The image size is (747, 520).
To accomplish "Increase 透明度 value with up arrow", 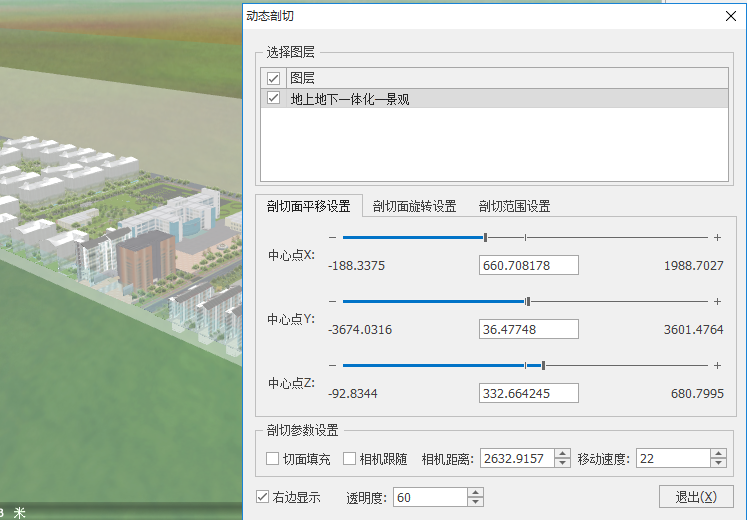I will point(476,492).
